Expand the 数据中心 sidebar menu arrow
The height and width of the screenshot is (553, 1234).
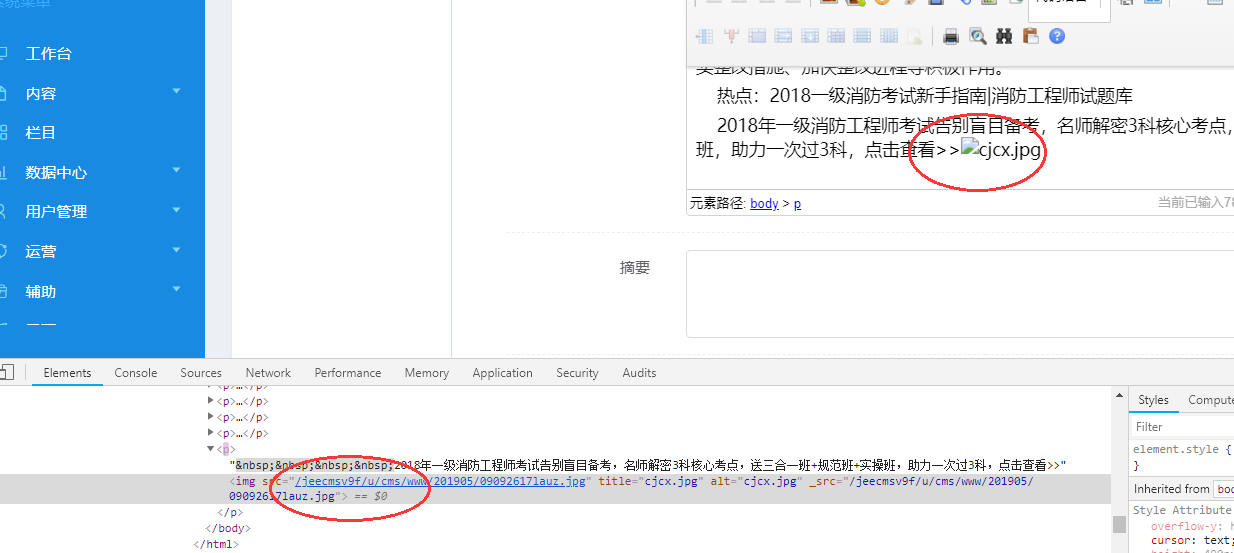coord(177,170)
